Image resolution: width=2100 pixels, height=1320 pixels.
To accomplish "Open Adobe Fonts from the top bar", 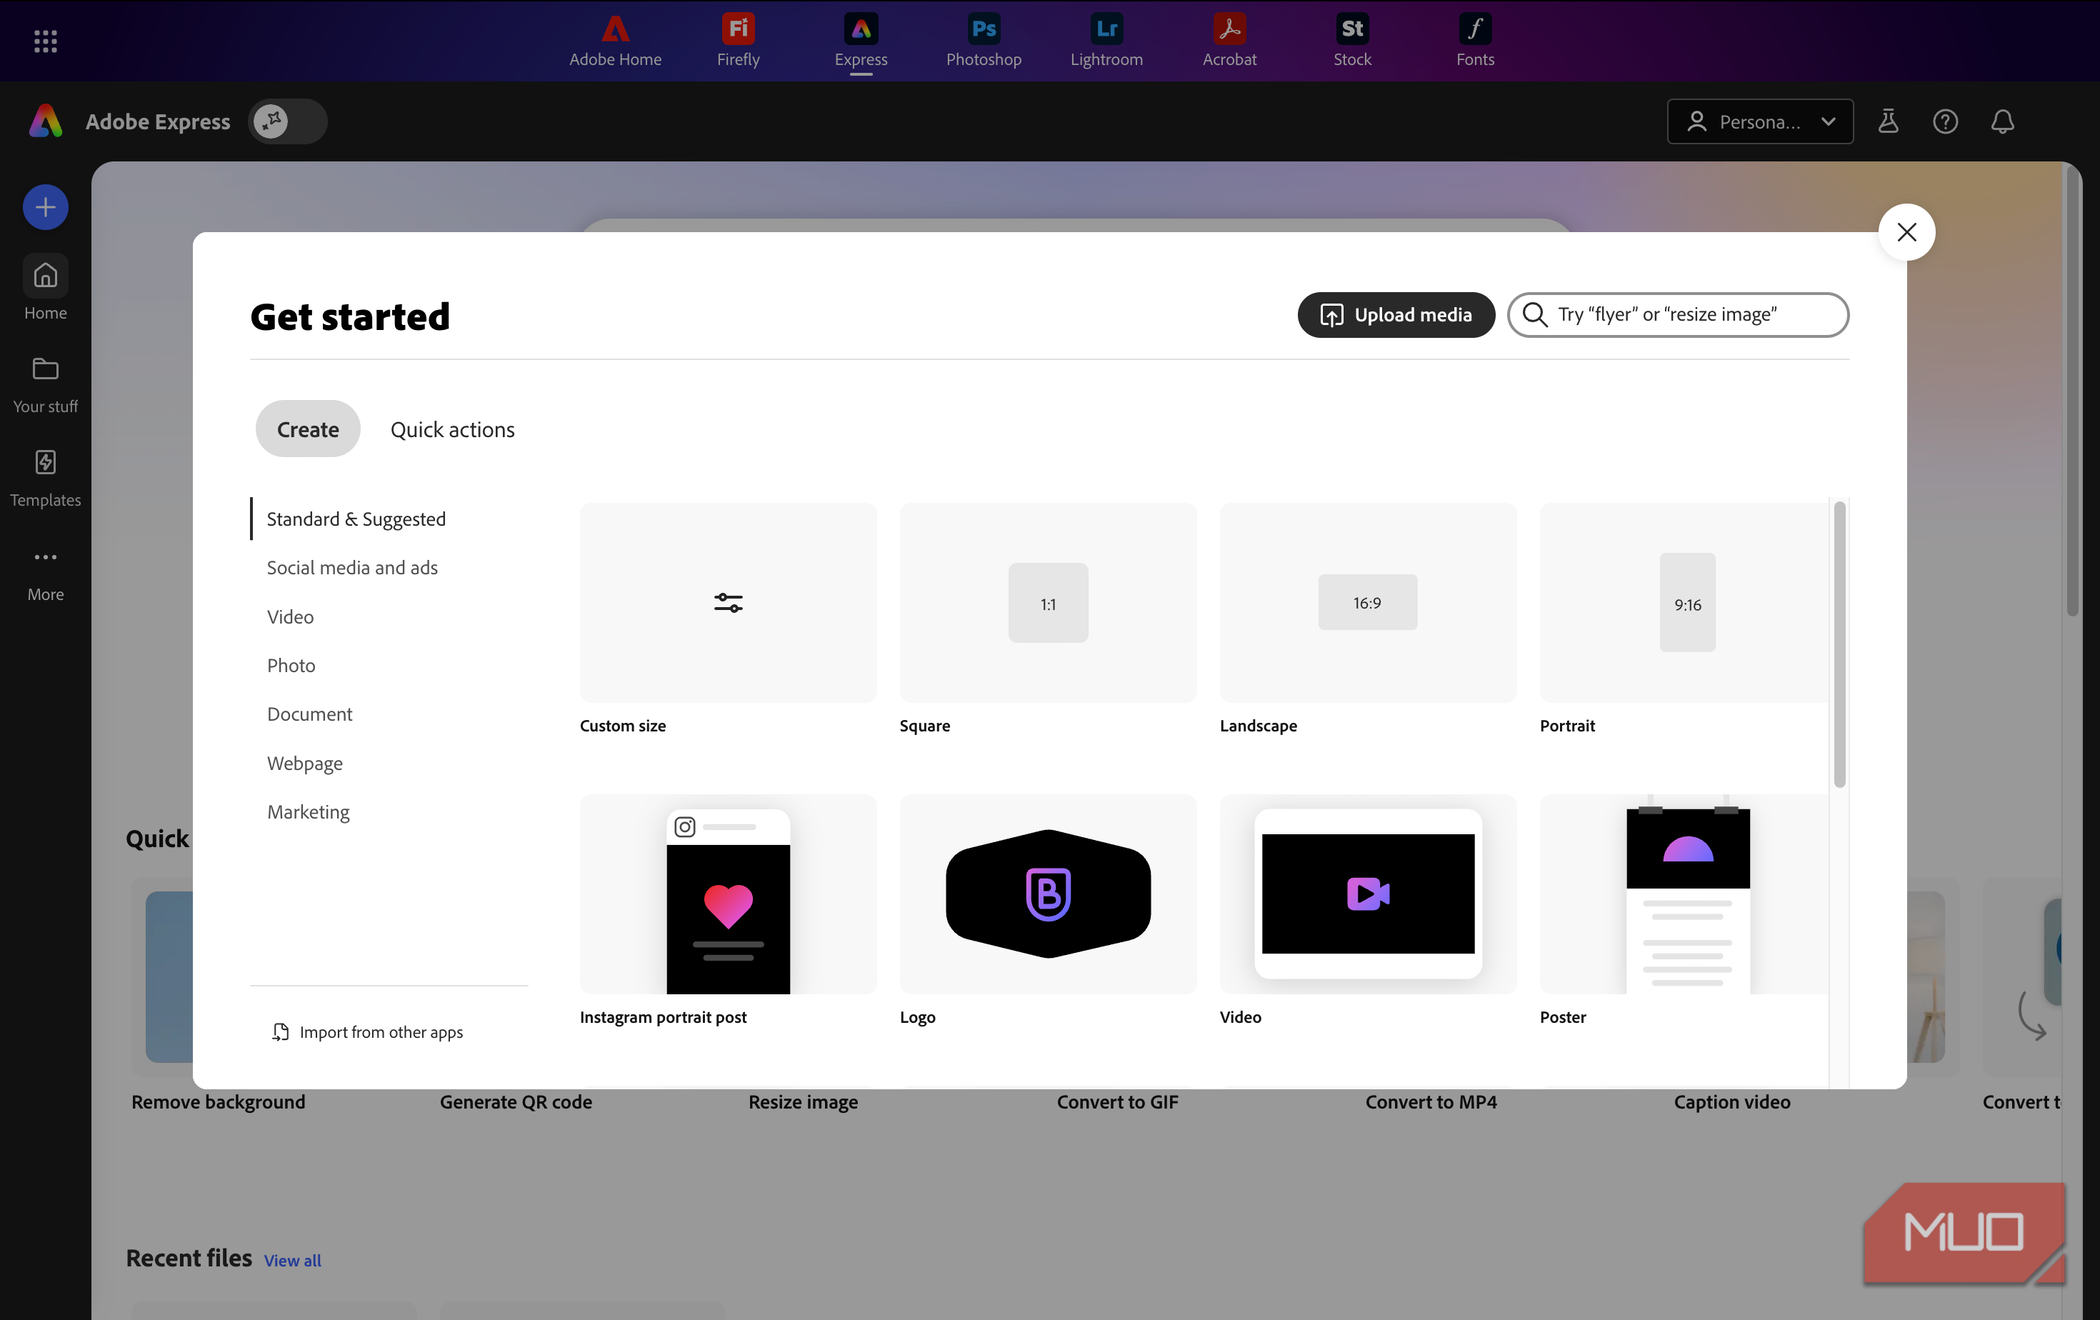I will pyautogui.click(x=1475, y=41).
